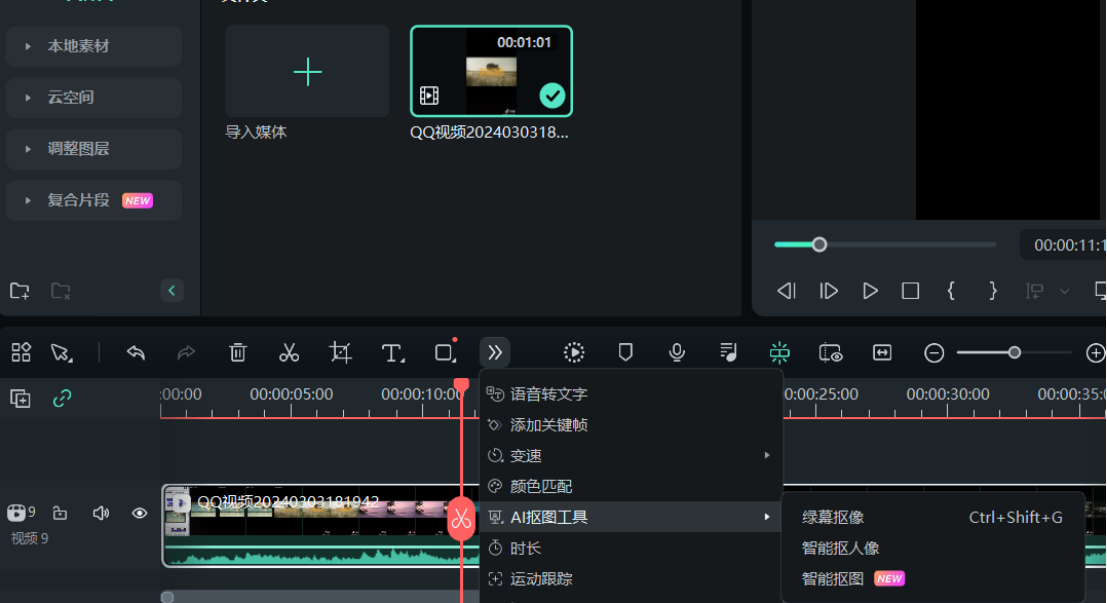Select the scissors split tool

point(289,352)
